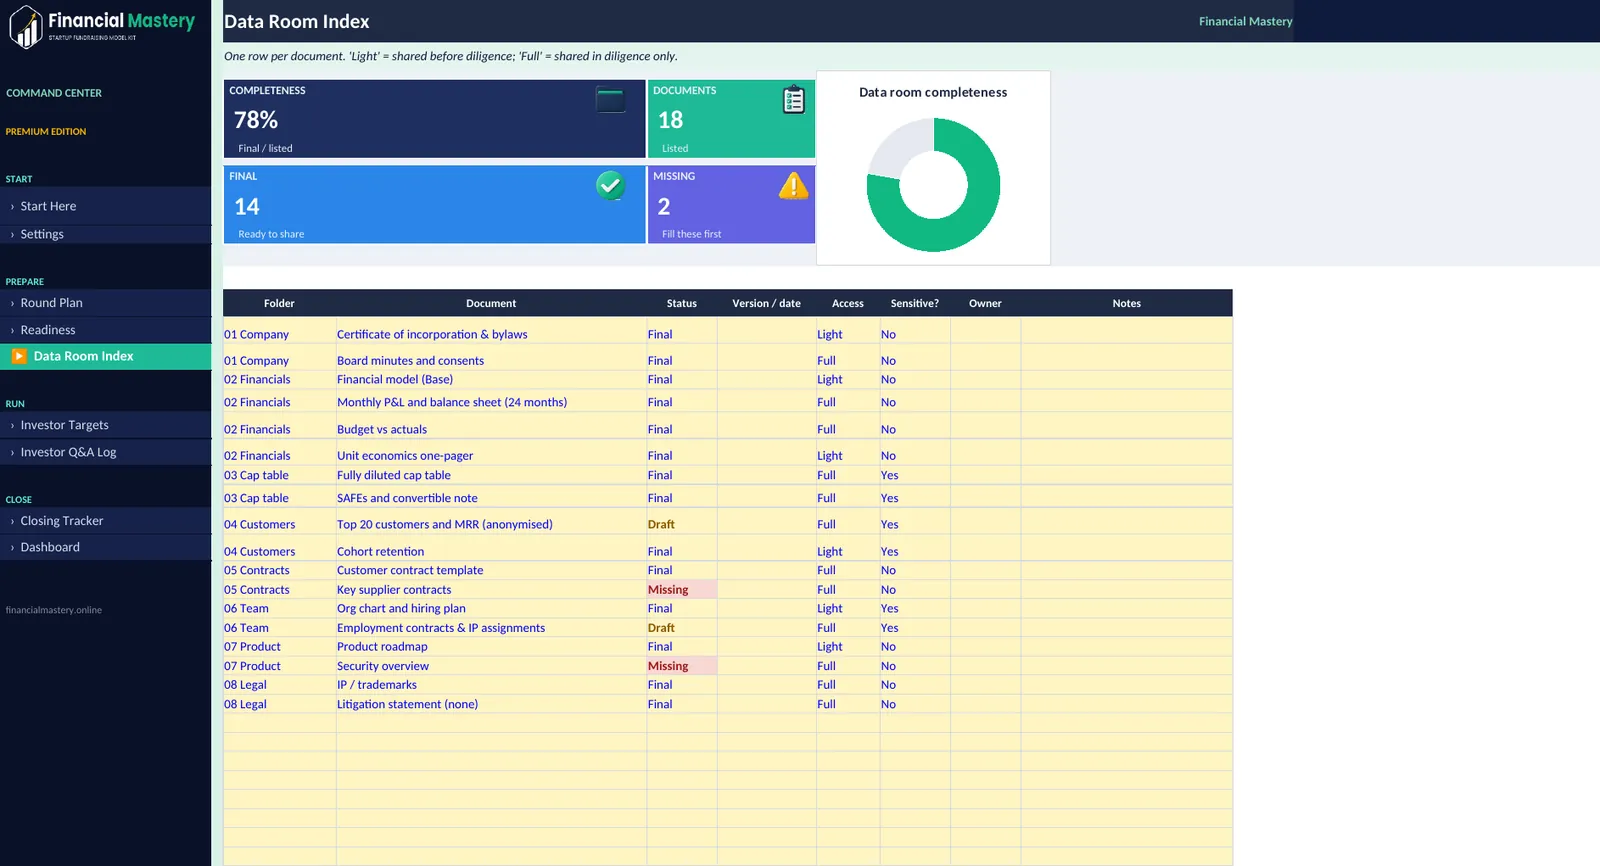Viewport: 1600px width, 866px height.
Task: Click the Org chart and hiring plan cell
Action: pyautogui.click(x=491, y=609)
